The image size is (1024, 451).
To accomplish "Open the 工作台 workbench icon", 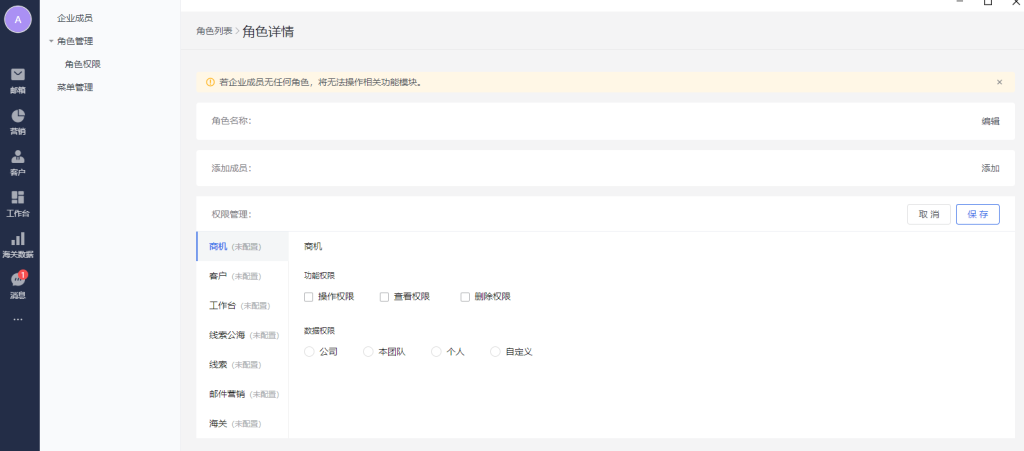I will pyautogui.click(x=18, y=198).
